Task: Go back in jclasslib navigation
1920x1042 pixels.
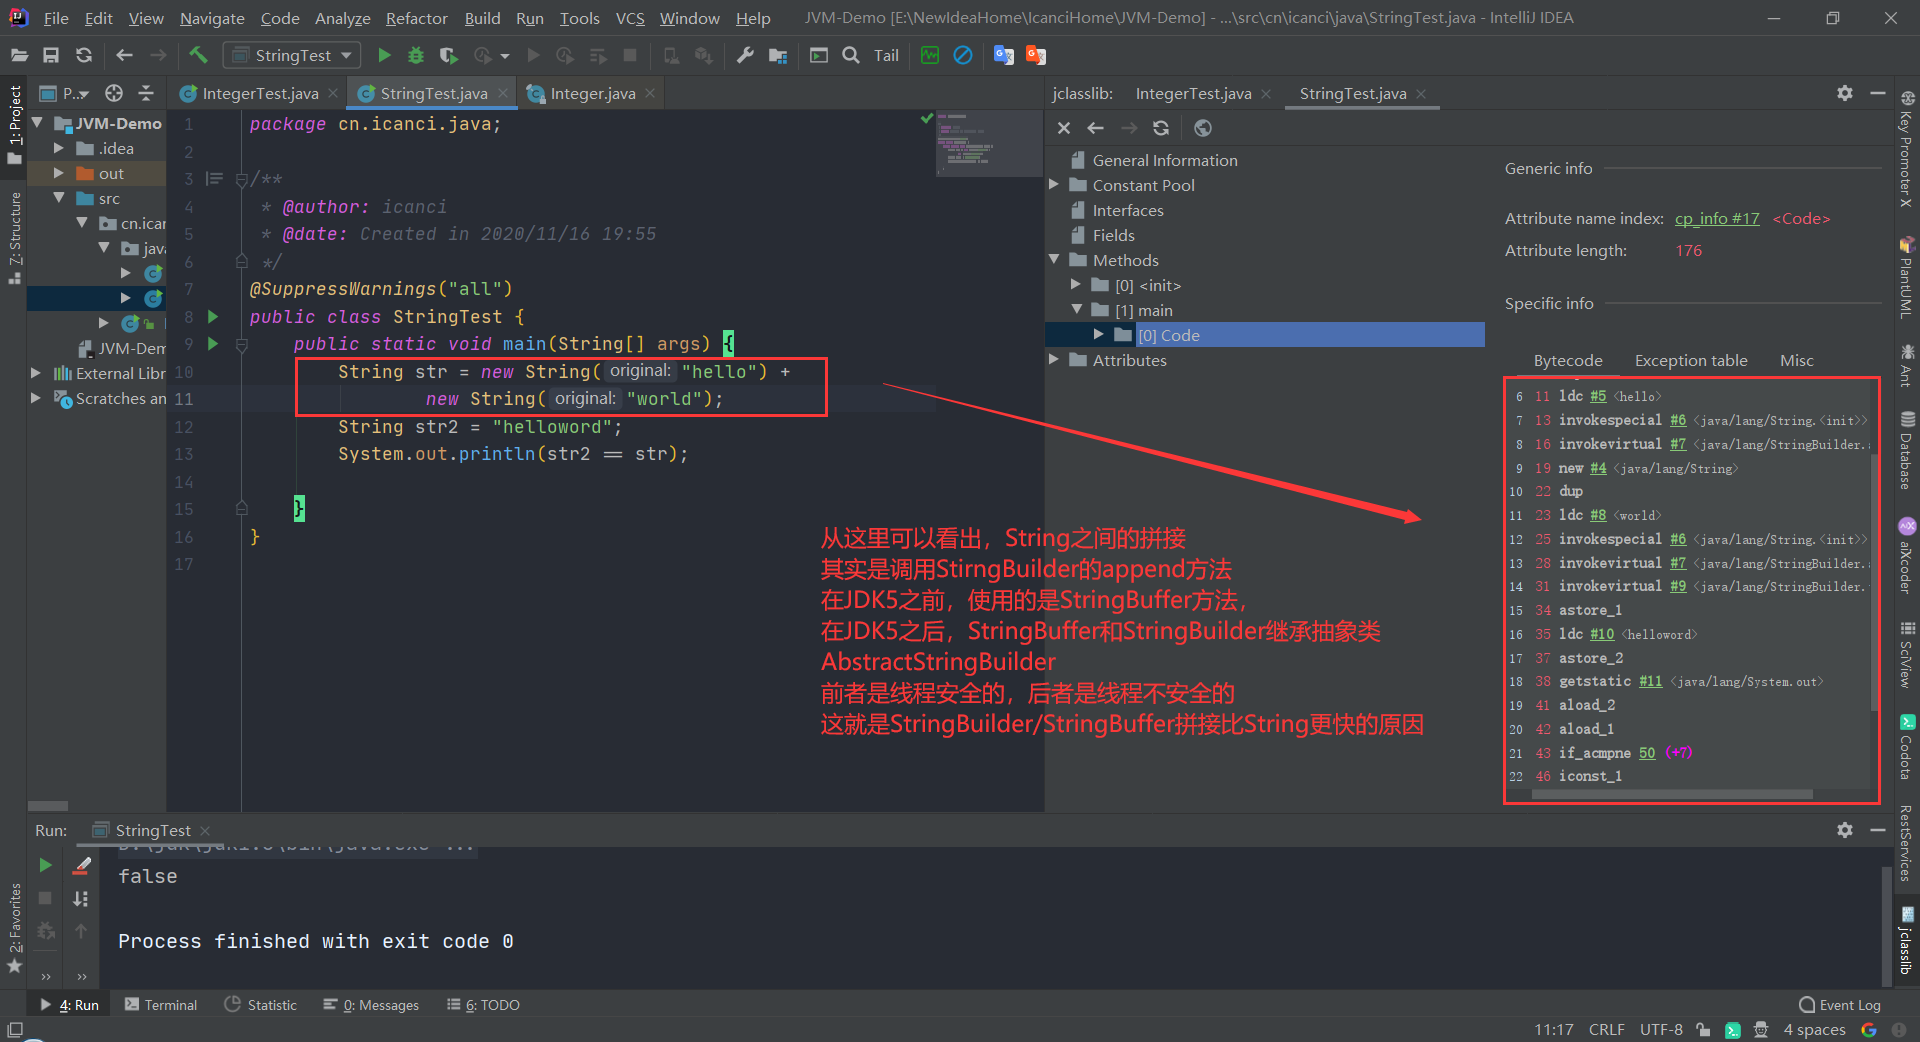Action: coord(1096,128)
